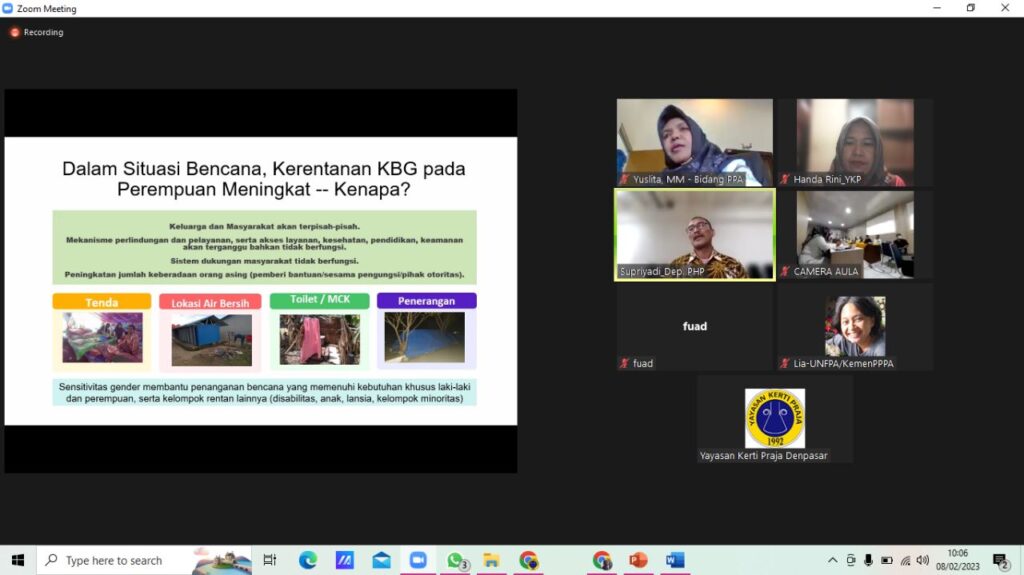Select Supriyadi_Dep. PHP video tile
The height and width of the screenshot is (575, 1024).
point(694,234)
